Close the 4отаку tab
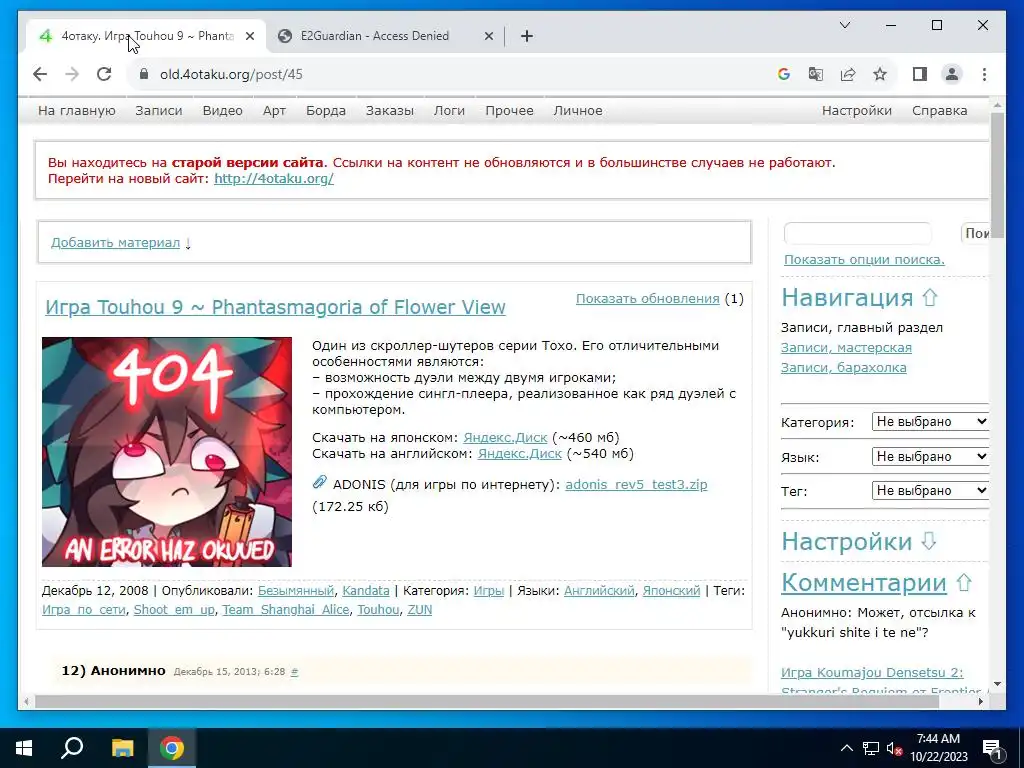 pos(249,36)
